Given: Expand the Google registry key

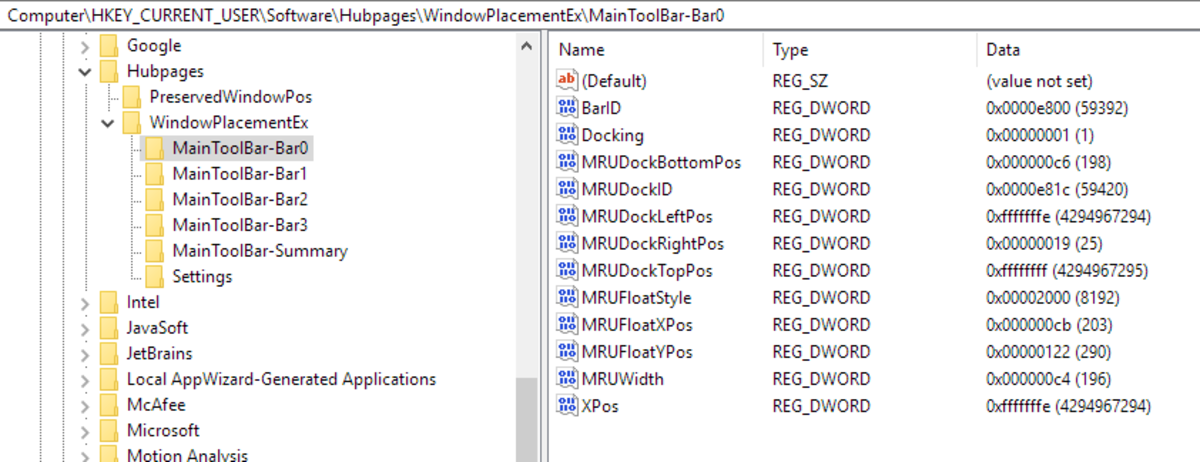Looking at the screenshot, I should (x=83, y=46).
